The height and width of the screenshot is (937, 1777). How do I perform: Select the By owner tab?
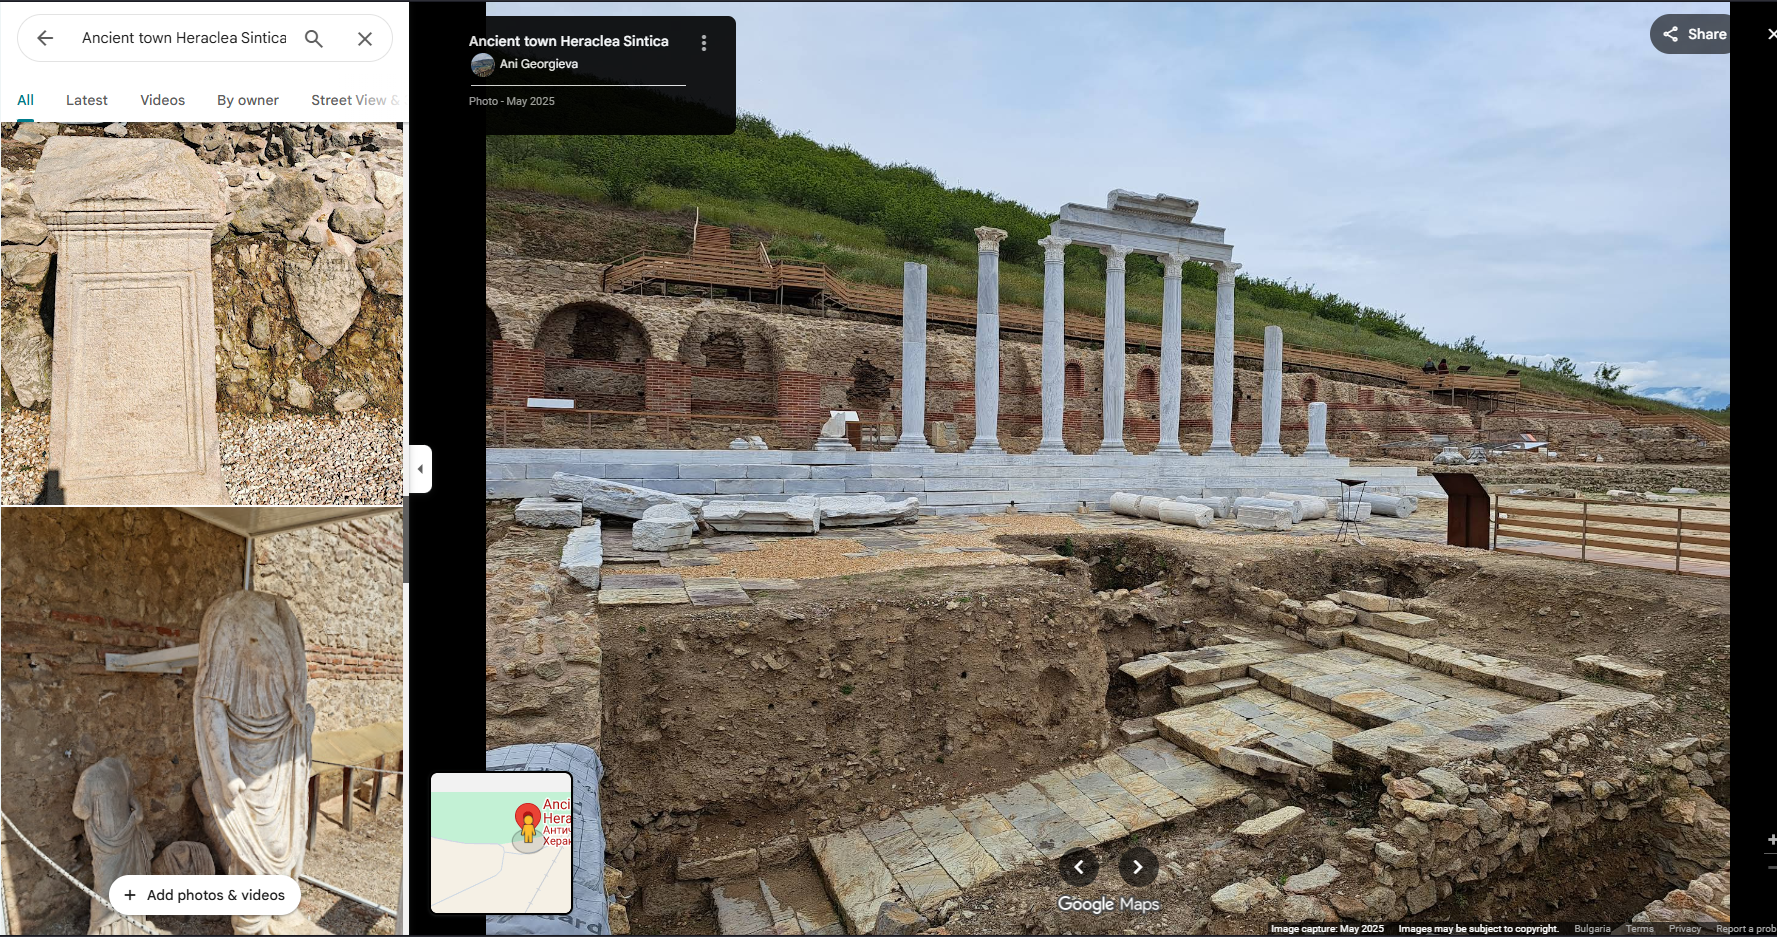[x=248, y=100]
